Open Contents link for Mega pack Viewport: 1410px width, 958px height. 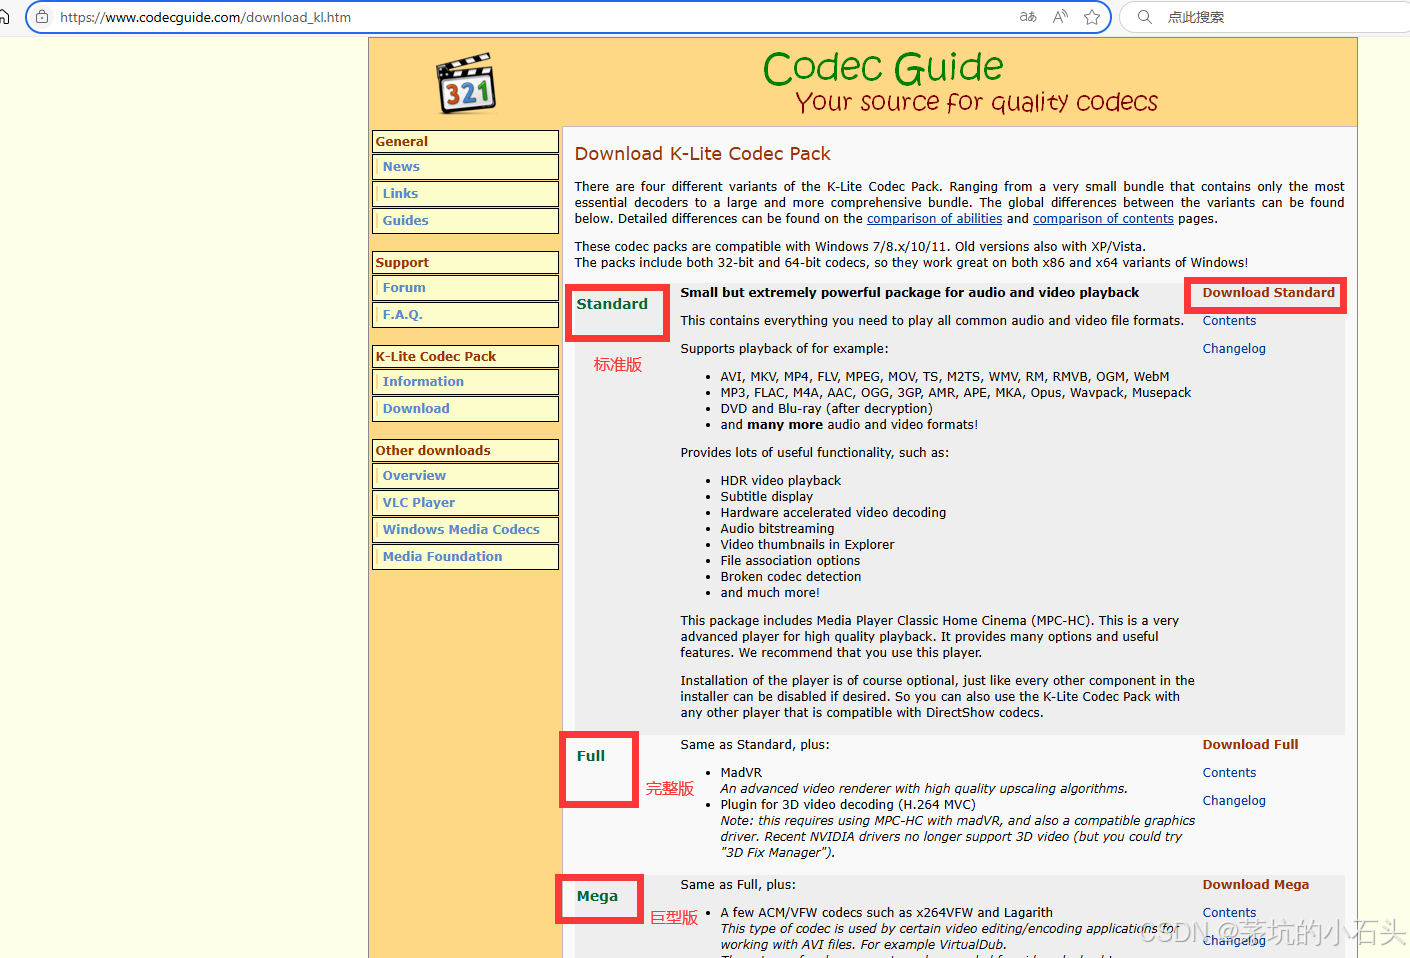pyautogui.click(x=1229, y=913)
